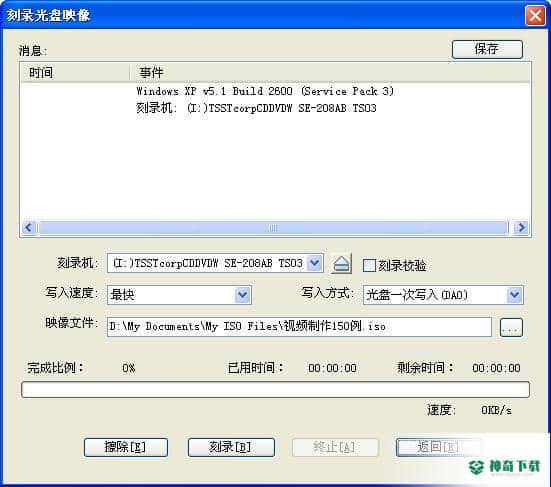Select the Windows XP message log row
This screenshot has width=551, height=487.
pyautogui.click(x=265, y=91)
